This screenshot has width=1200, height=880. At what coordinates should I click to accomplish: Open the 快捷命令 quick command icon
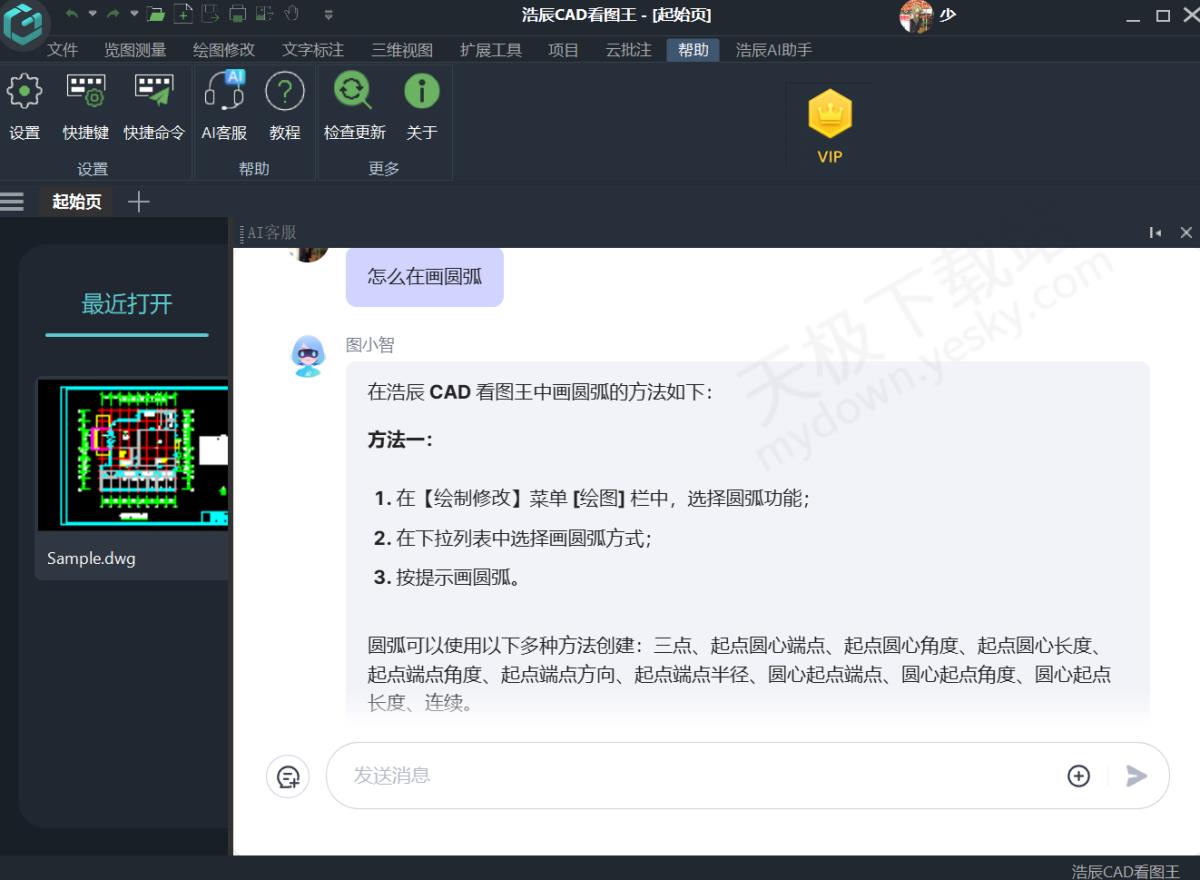click(x=153, y=92)
